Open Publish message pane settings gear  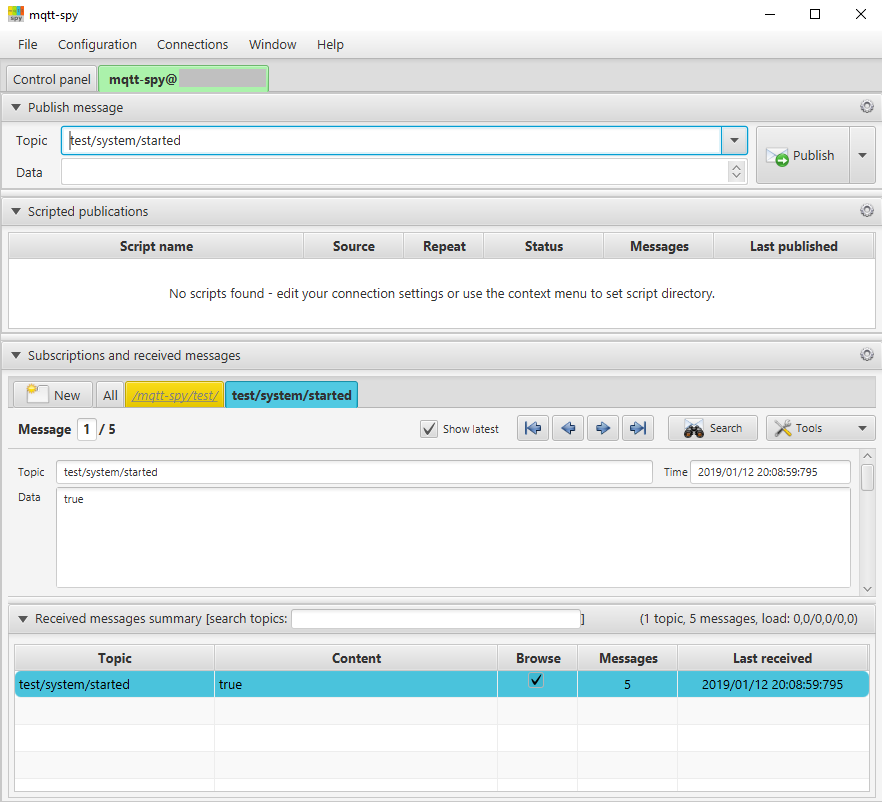tap(867, 106)
